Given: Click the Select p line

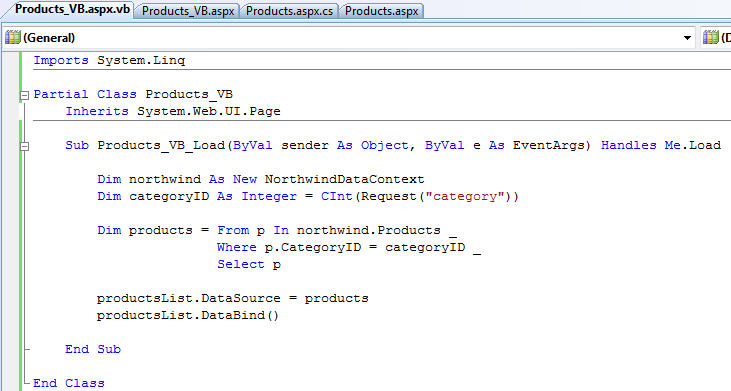Looking at the screenshot, I should [249, 265].
